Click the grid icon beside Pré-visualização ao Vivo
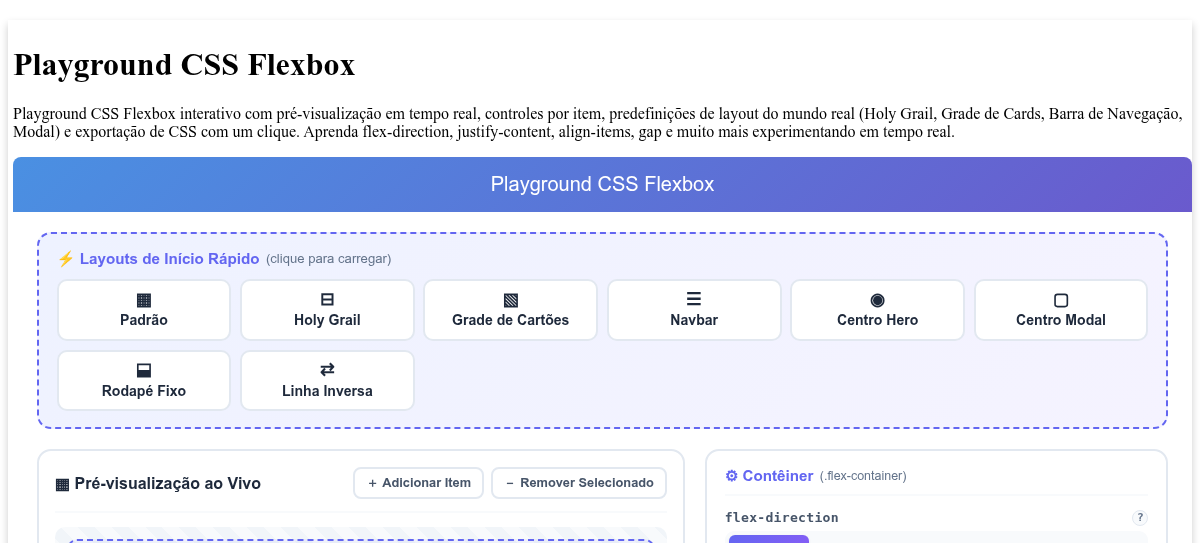Viewport: 1200px width, 543px height. pos(63,484)
